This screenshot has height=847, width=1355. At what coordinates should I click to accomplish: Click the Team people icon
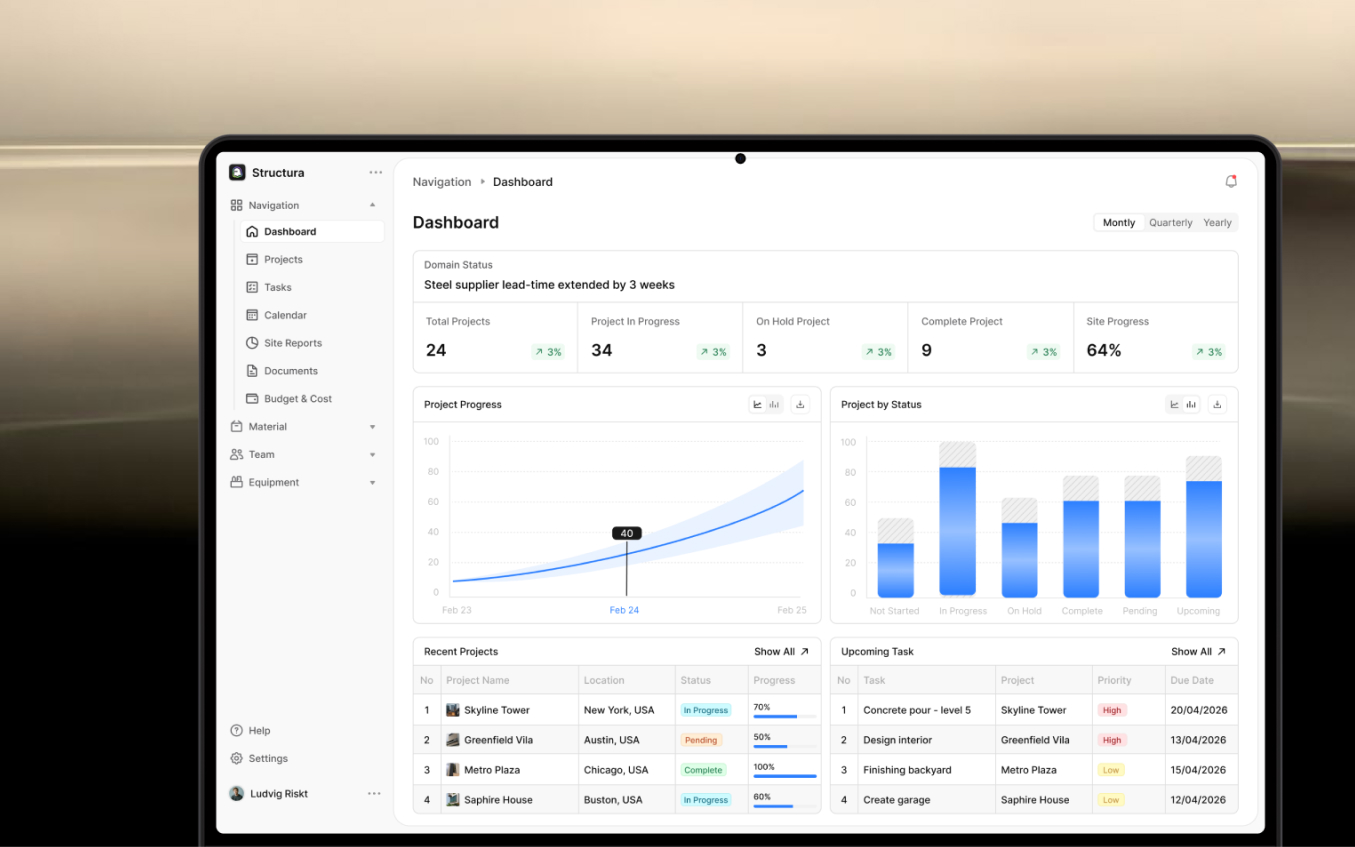[237, 454]
